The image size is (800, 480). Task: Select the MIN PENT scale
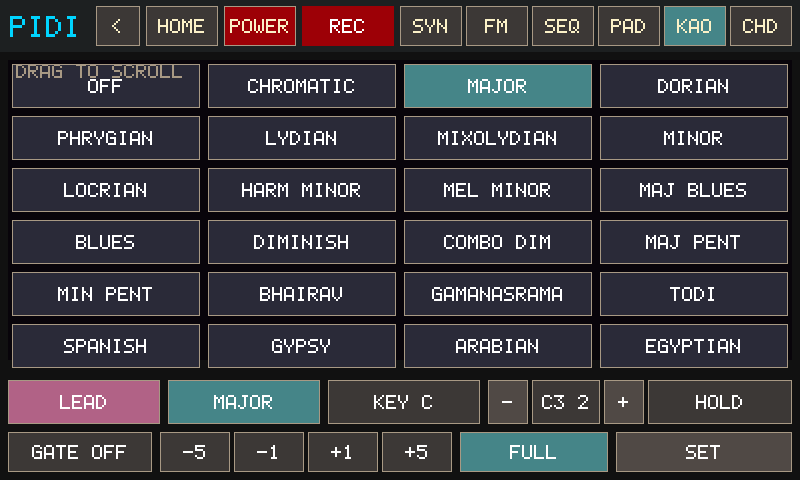click(x=106, y=294)
